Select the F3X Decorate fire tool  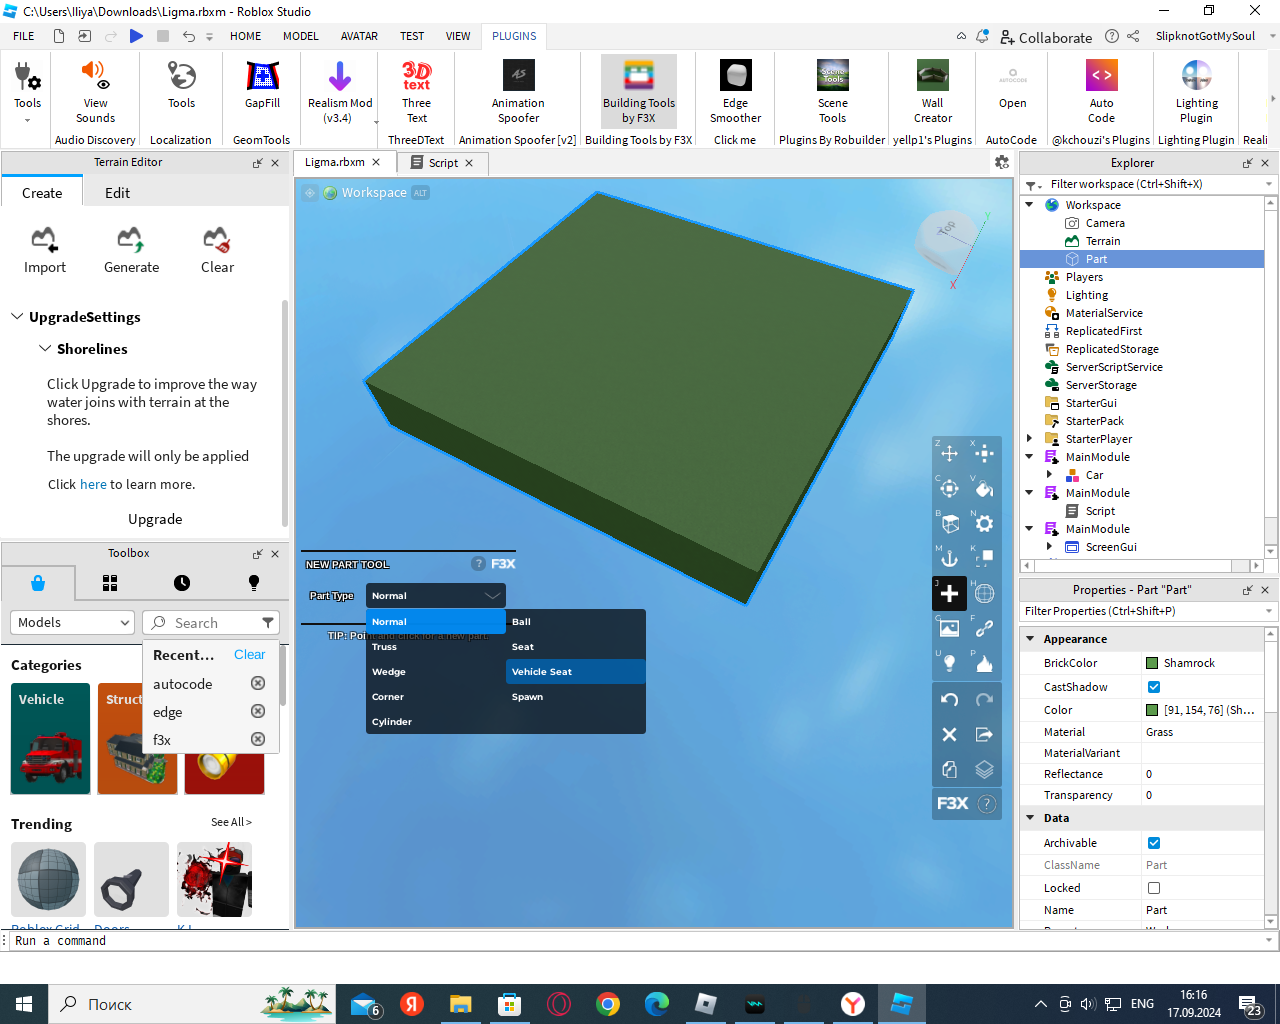coord(984,663)
